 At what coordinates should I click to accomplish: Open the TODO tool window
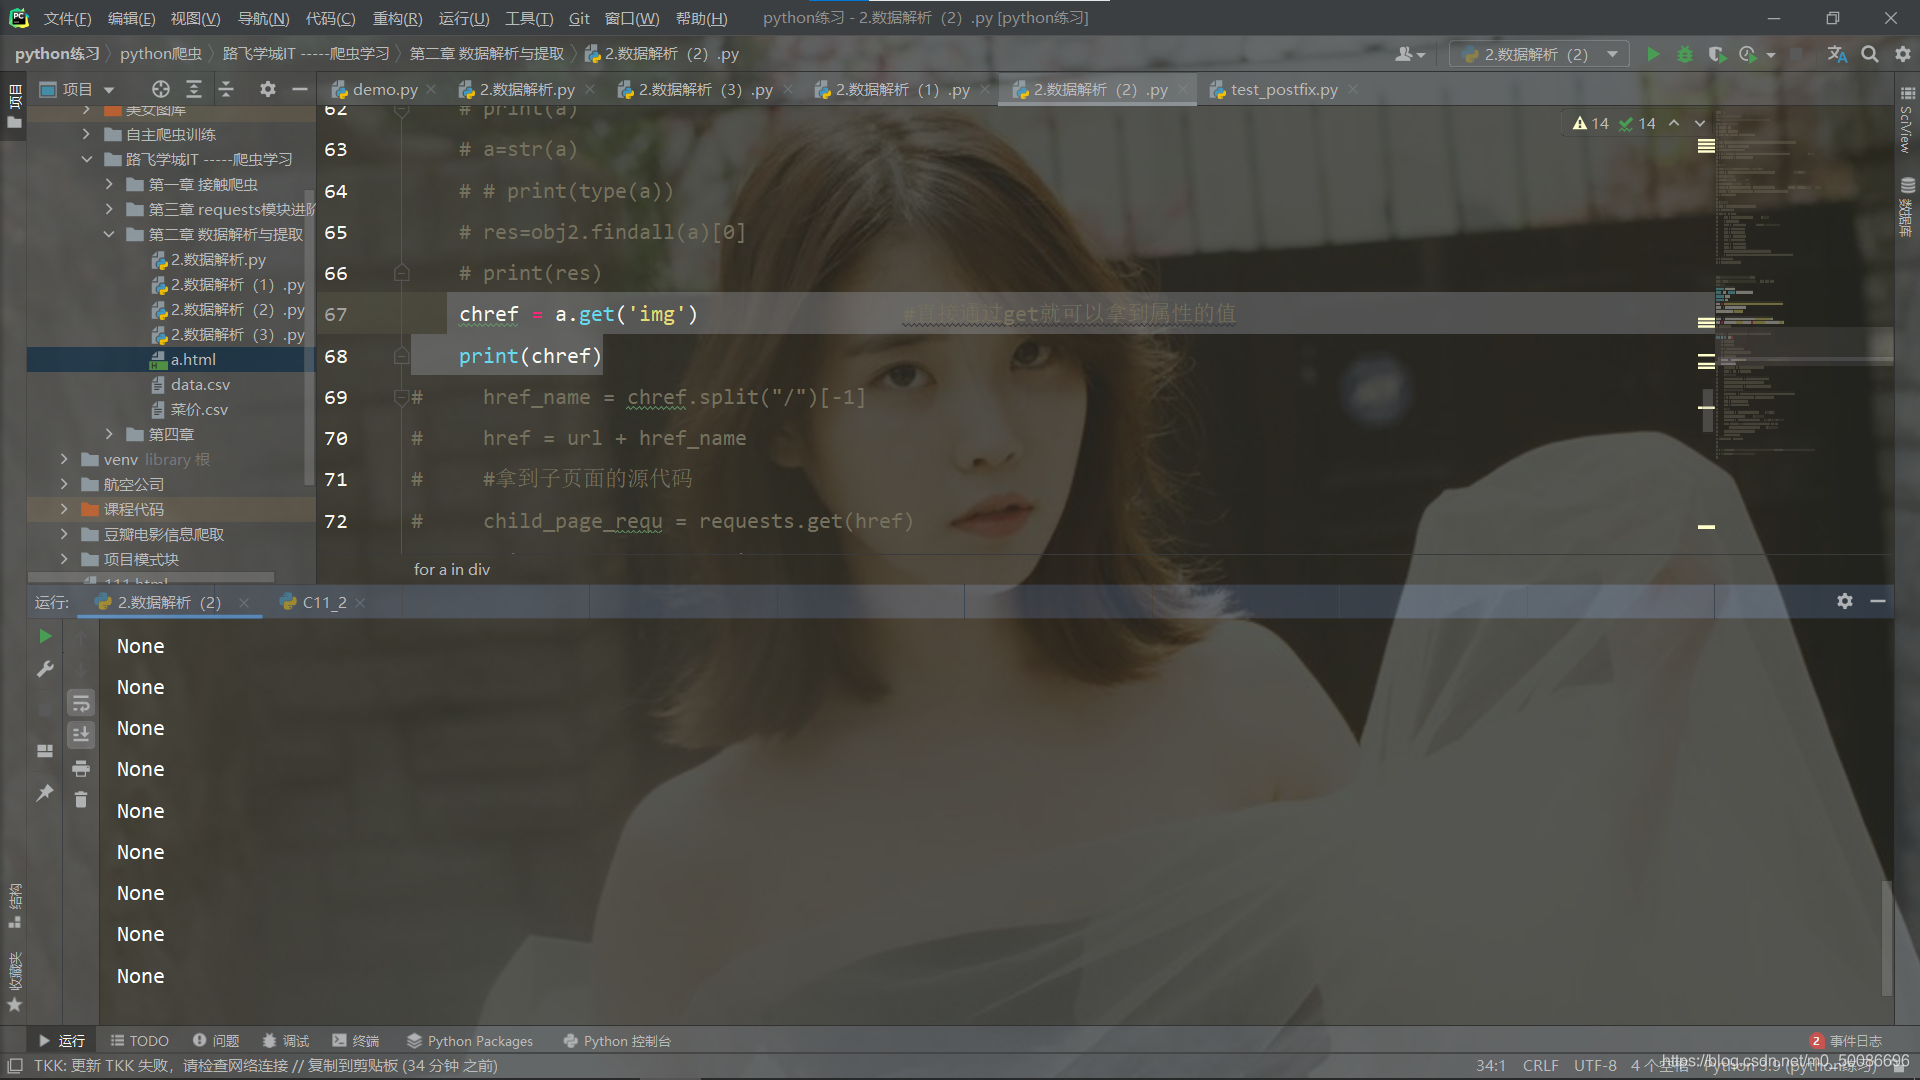coord(139,1041)
